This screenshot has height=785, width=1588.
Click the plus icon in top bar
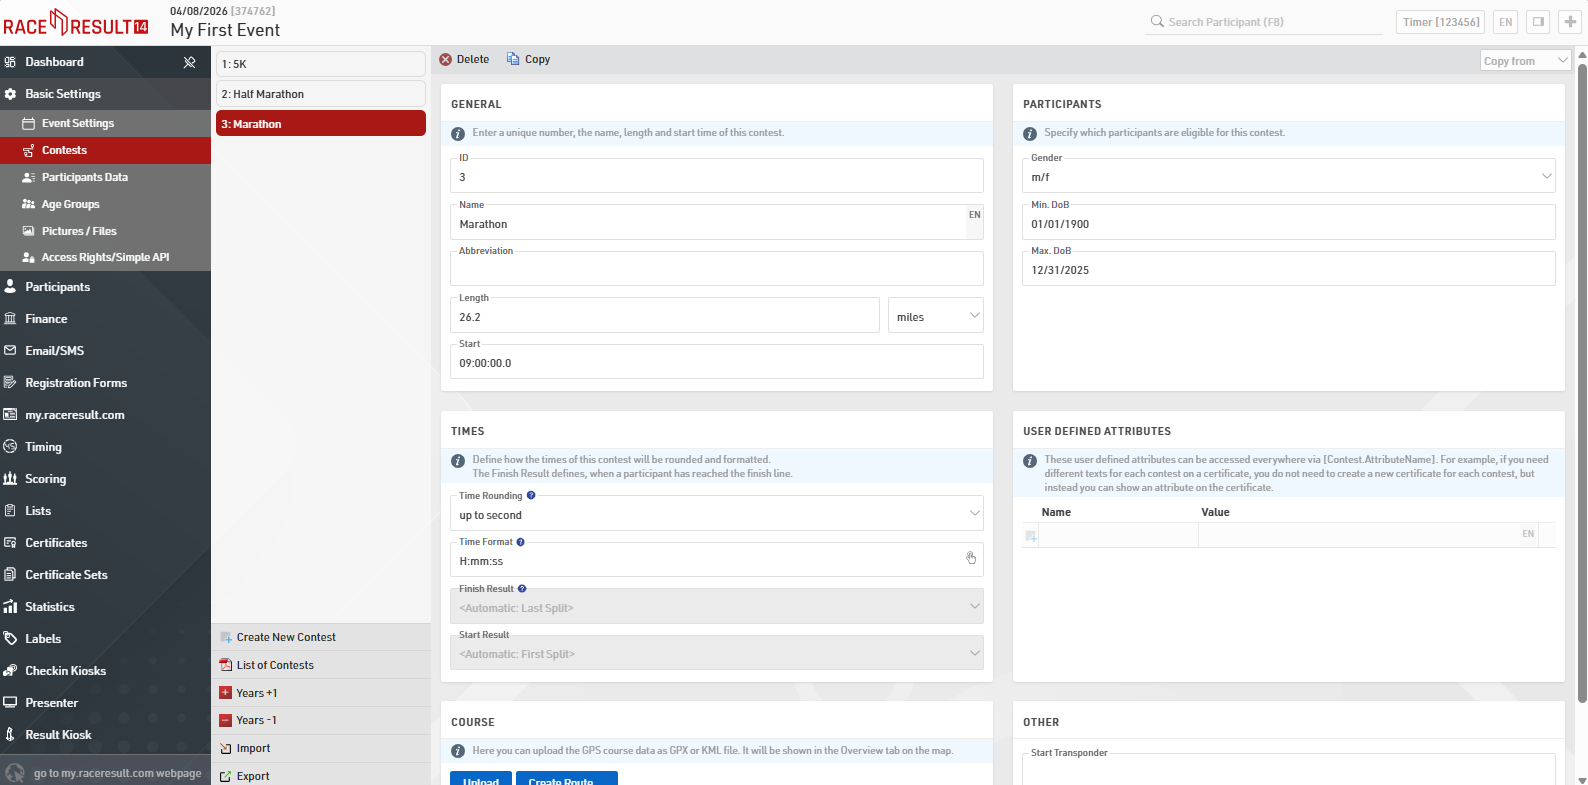coord(1570,22)
